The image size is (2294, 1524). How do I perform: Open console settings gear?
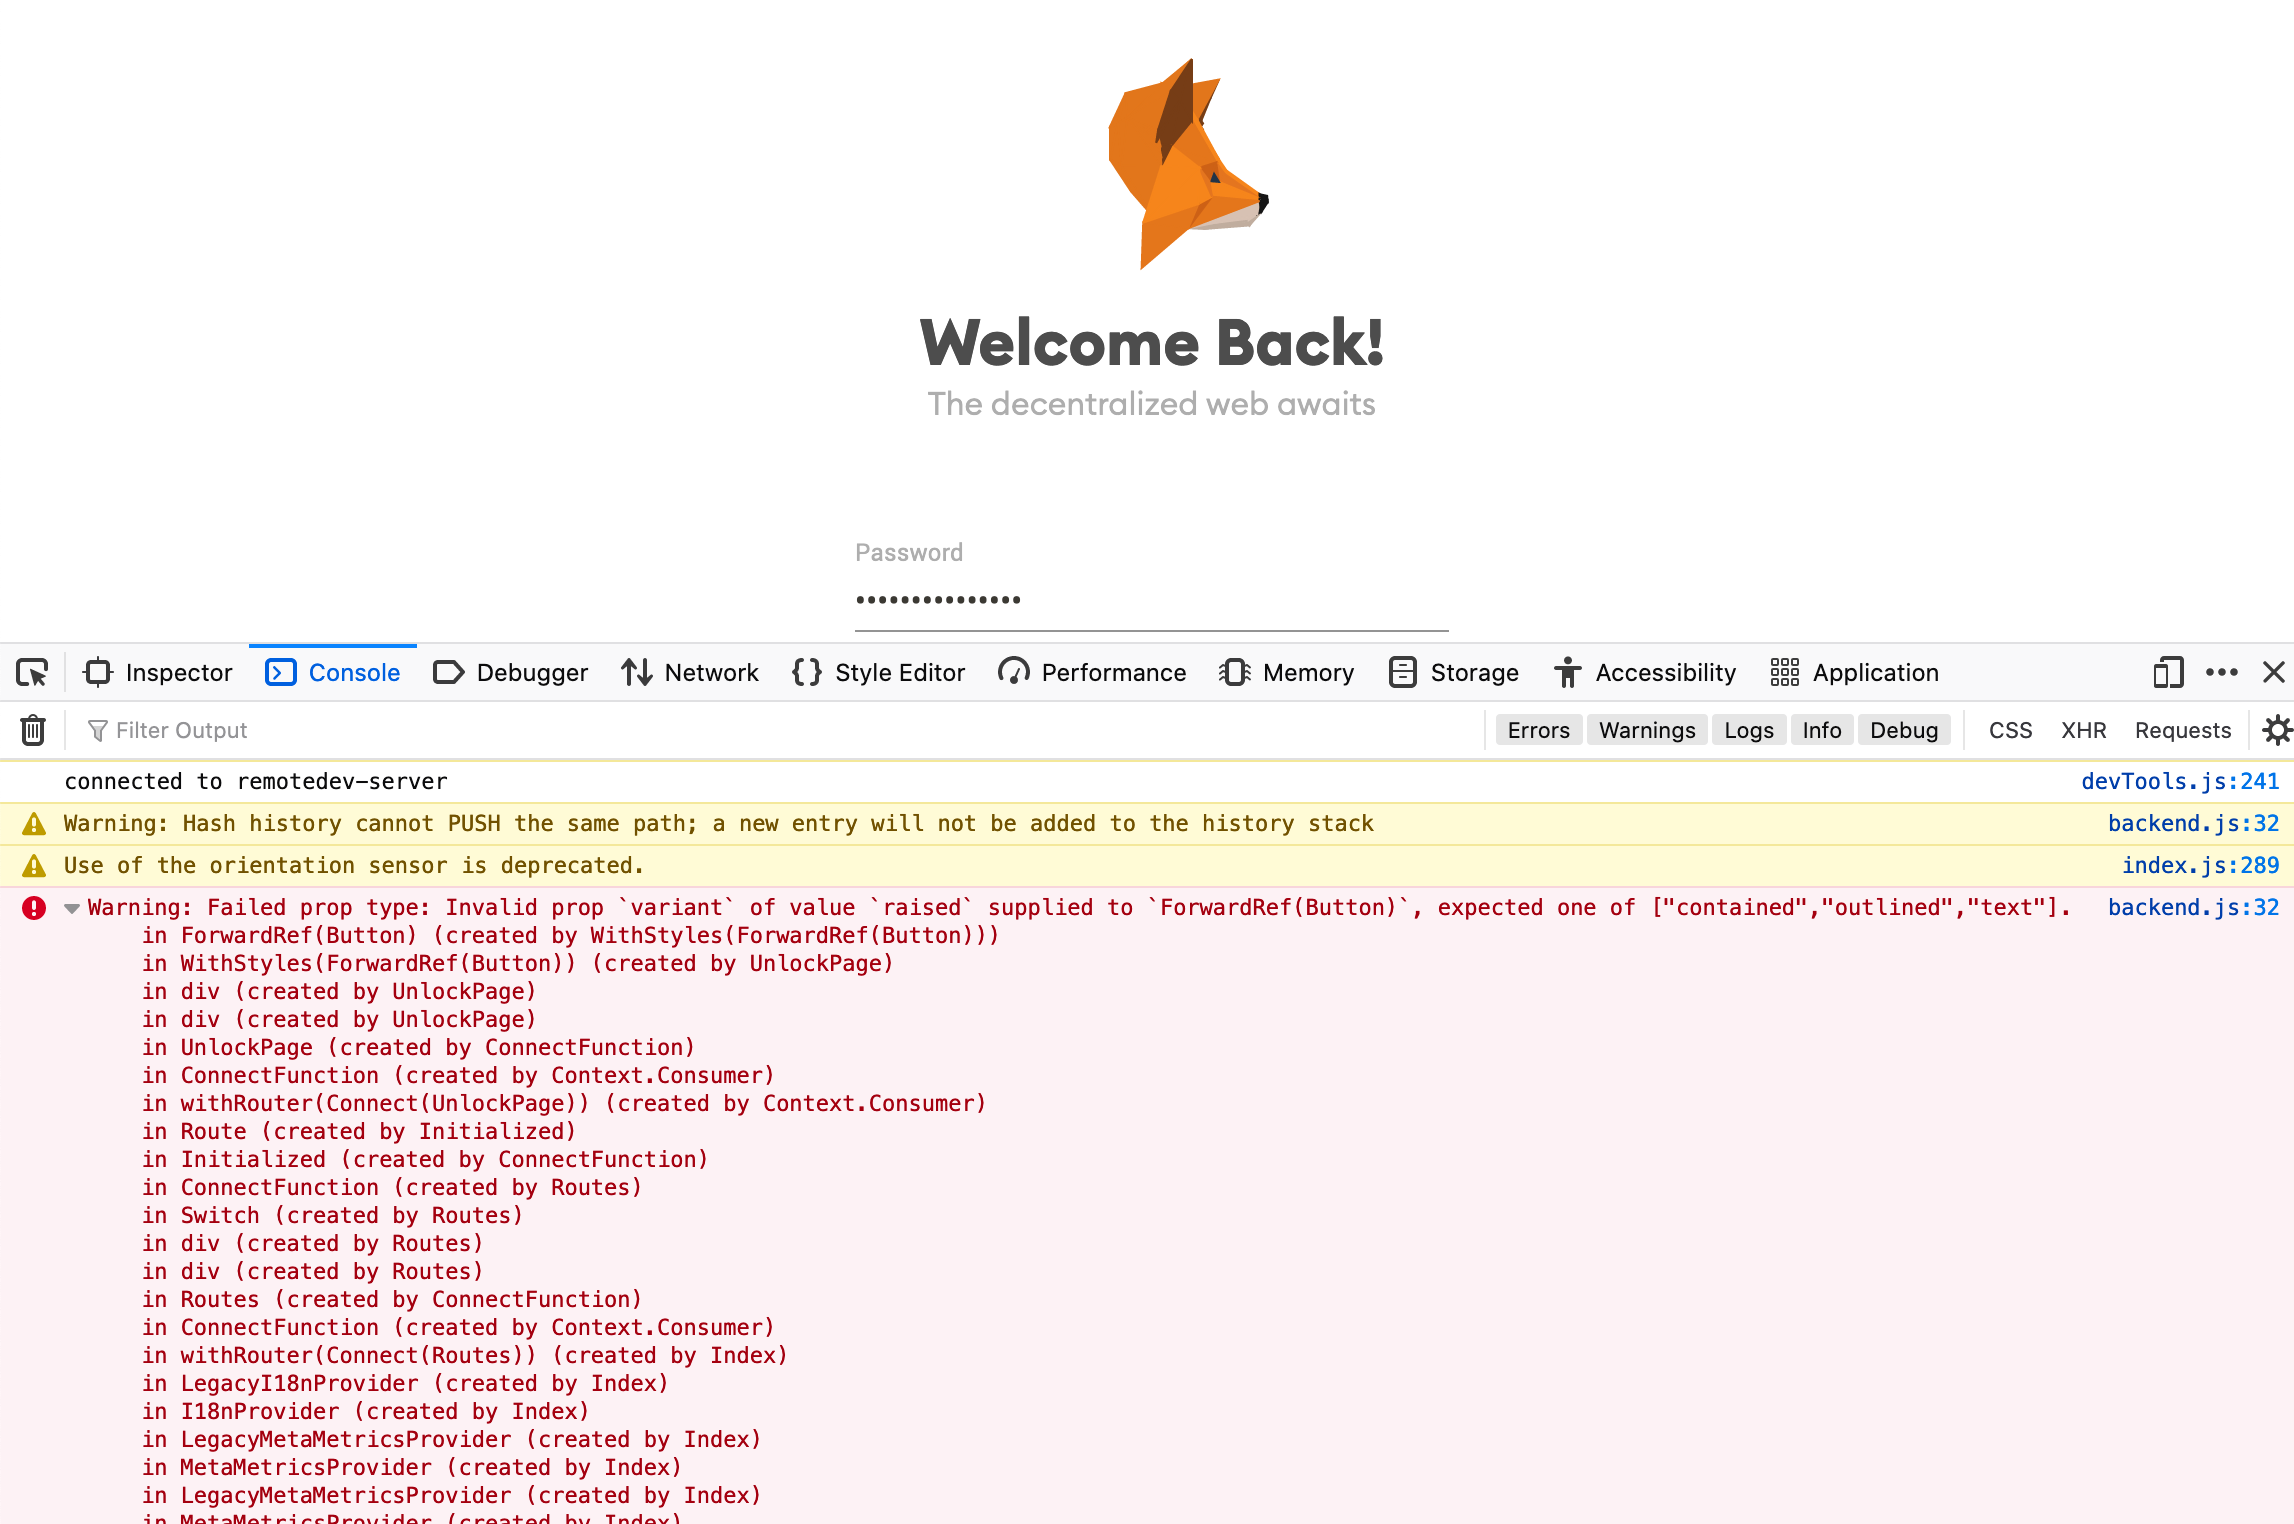click(2277, 731)
